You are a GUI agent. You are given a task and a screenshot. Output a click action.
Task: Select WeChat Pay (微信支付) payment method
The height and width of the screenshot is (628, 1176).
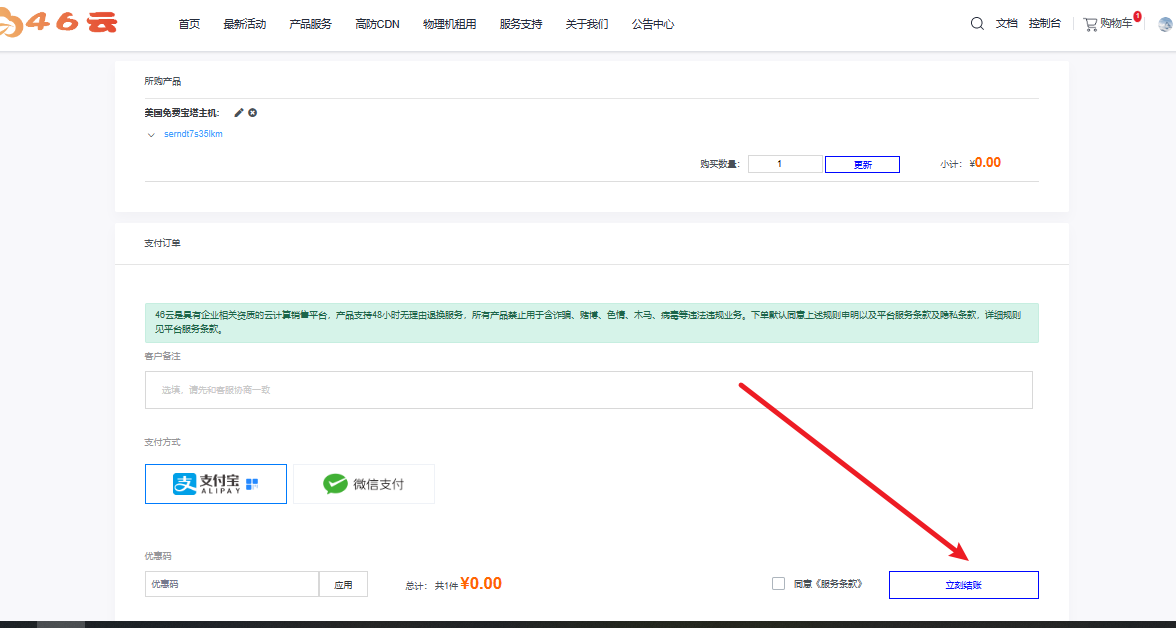tap(364, 484)
